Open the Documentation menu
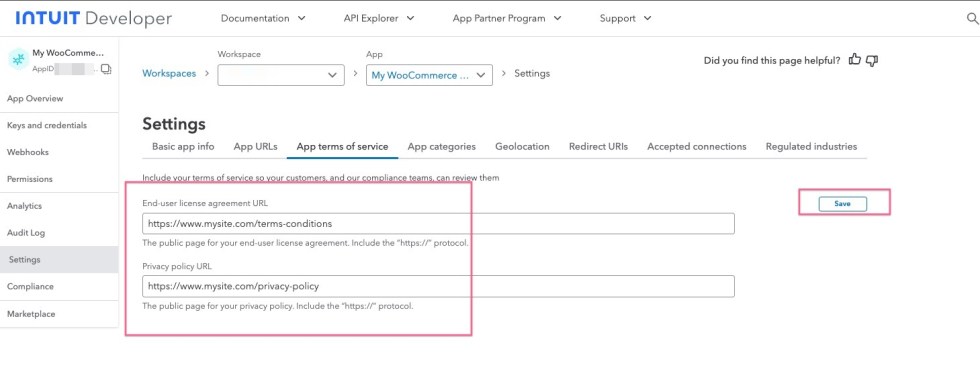980x388 pixels. point(263,18)
